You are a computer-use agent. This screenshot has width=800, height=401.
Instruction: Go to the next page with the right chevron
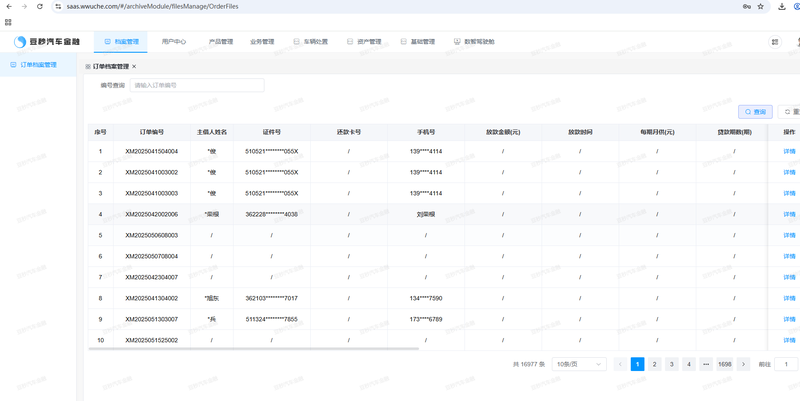(743, 365)
